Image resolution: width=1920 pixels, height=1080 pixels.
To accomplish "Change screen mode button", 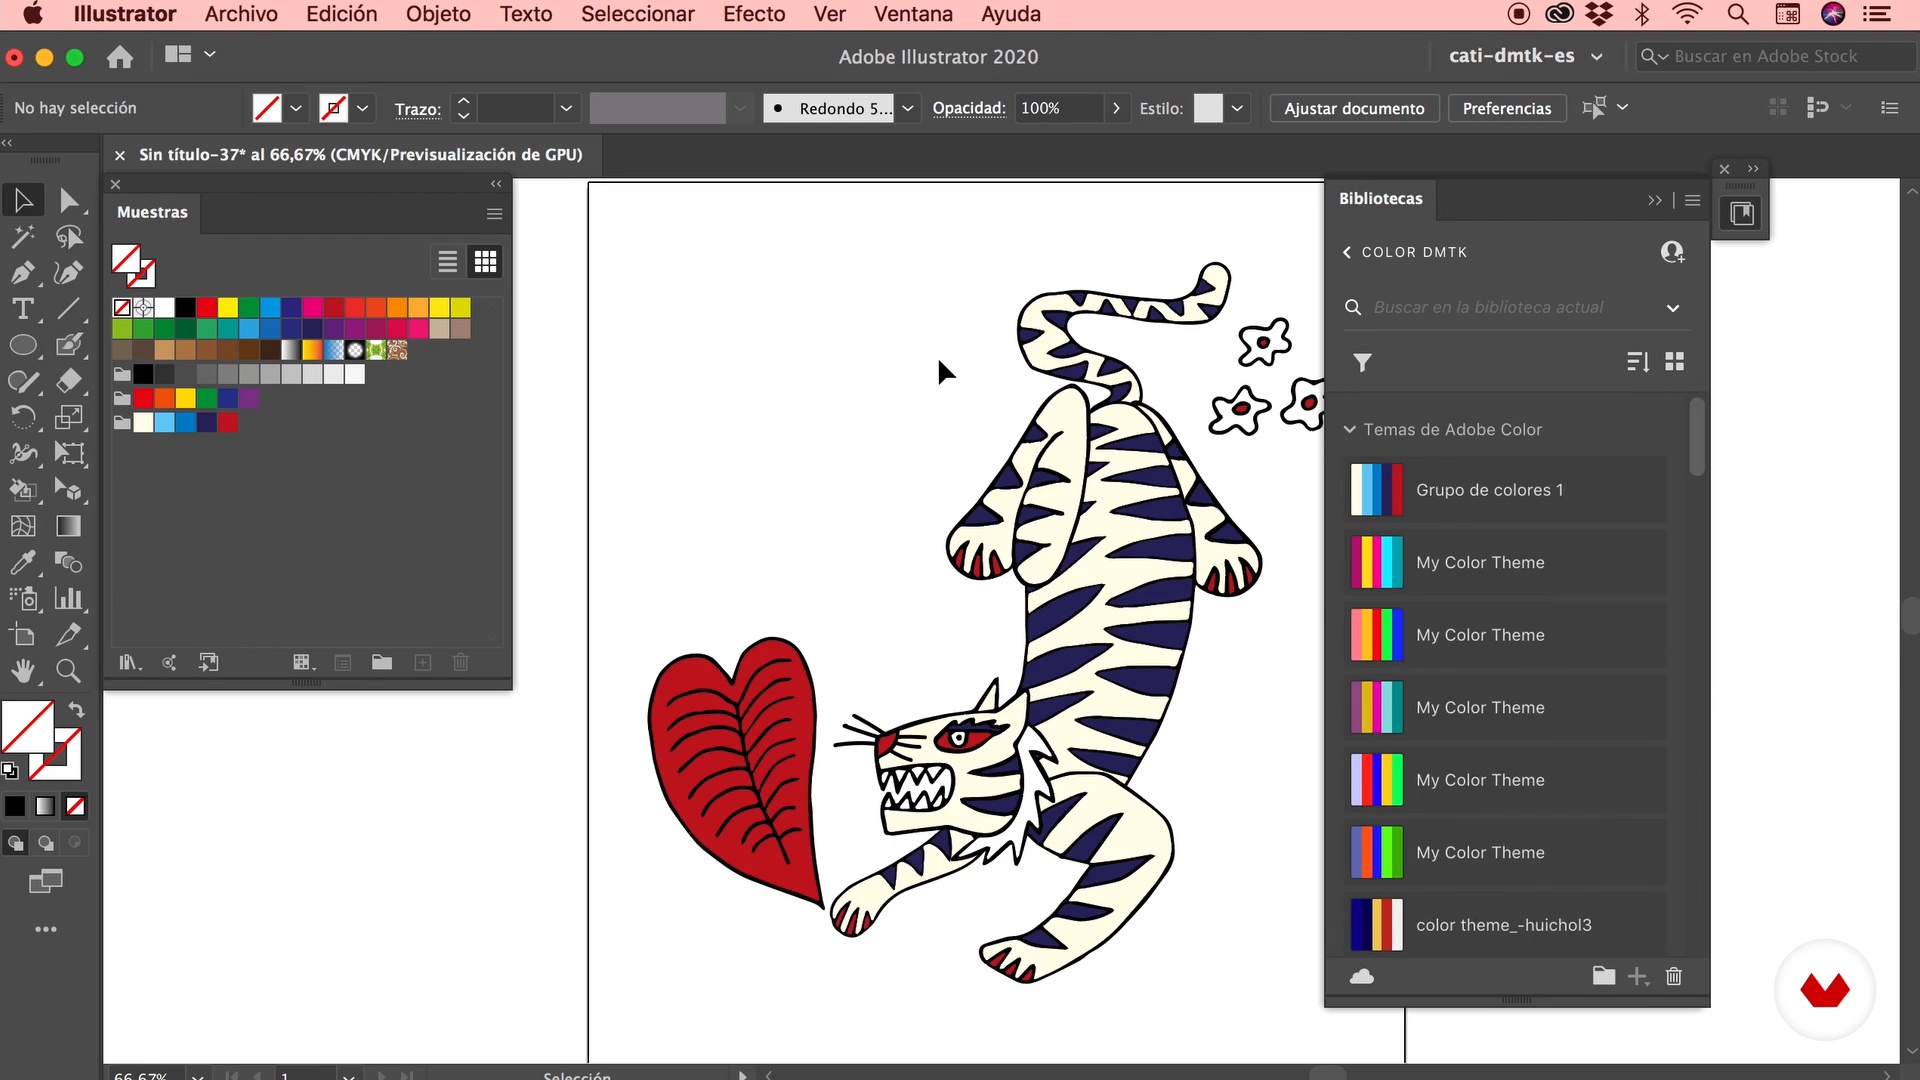I will [45, 881].
